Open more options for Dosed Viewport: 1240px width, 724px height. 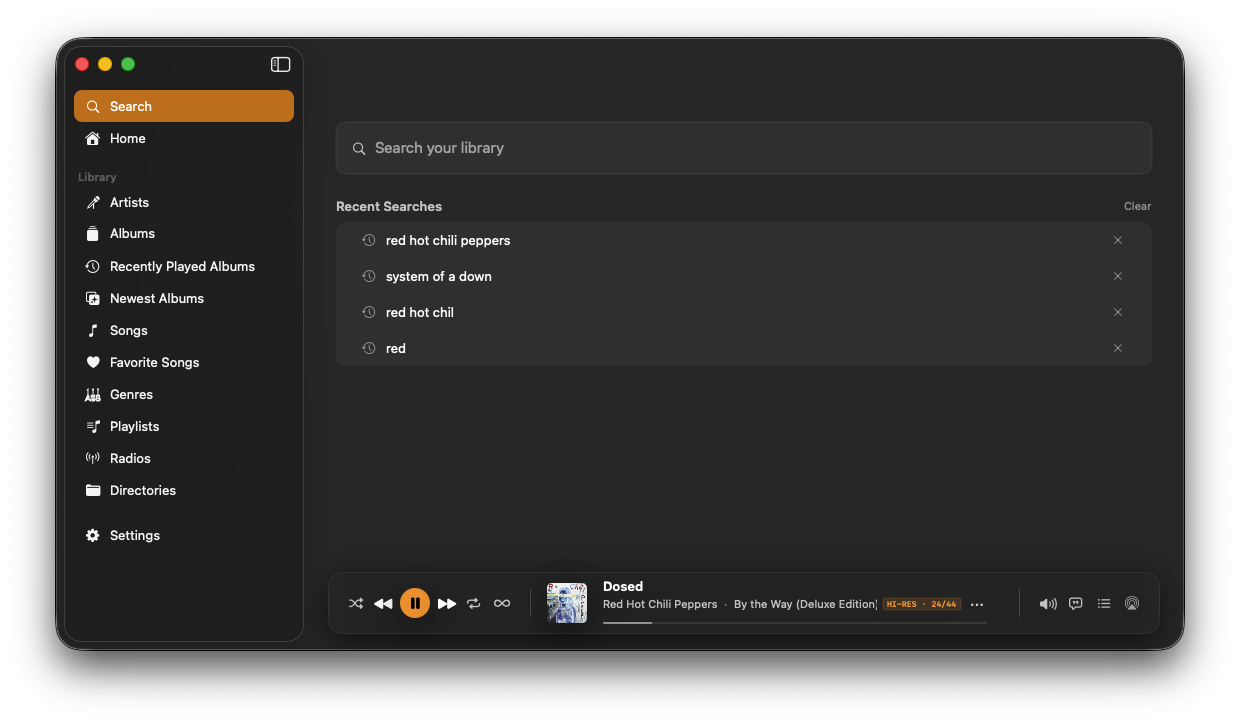click(976, 604)
